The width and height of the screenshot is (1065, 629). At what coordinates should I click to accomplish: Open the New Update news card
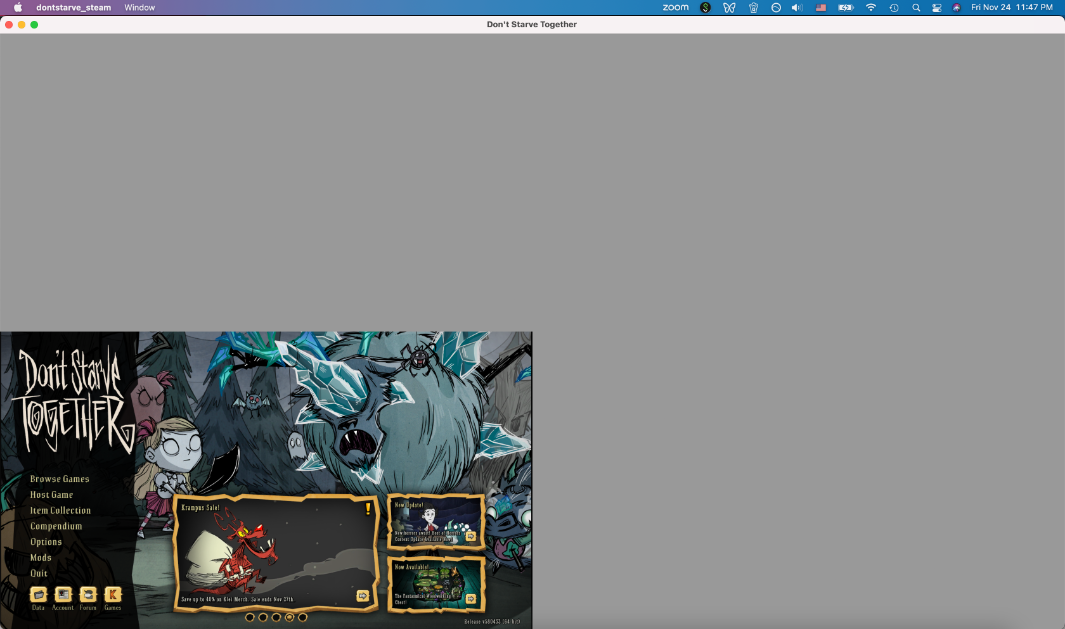[x=435, y=522]
